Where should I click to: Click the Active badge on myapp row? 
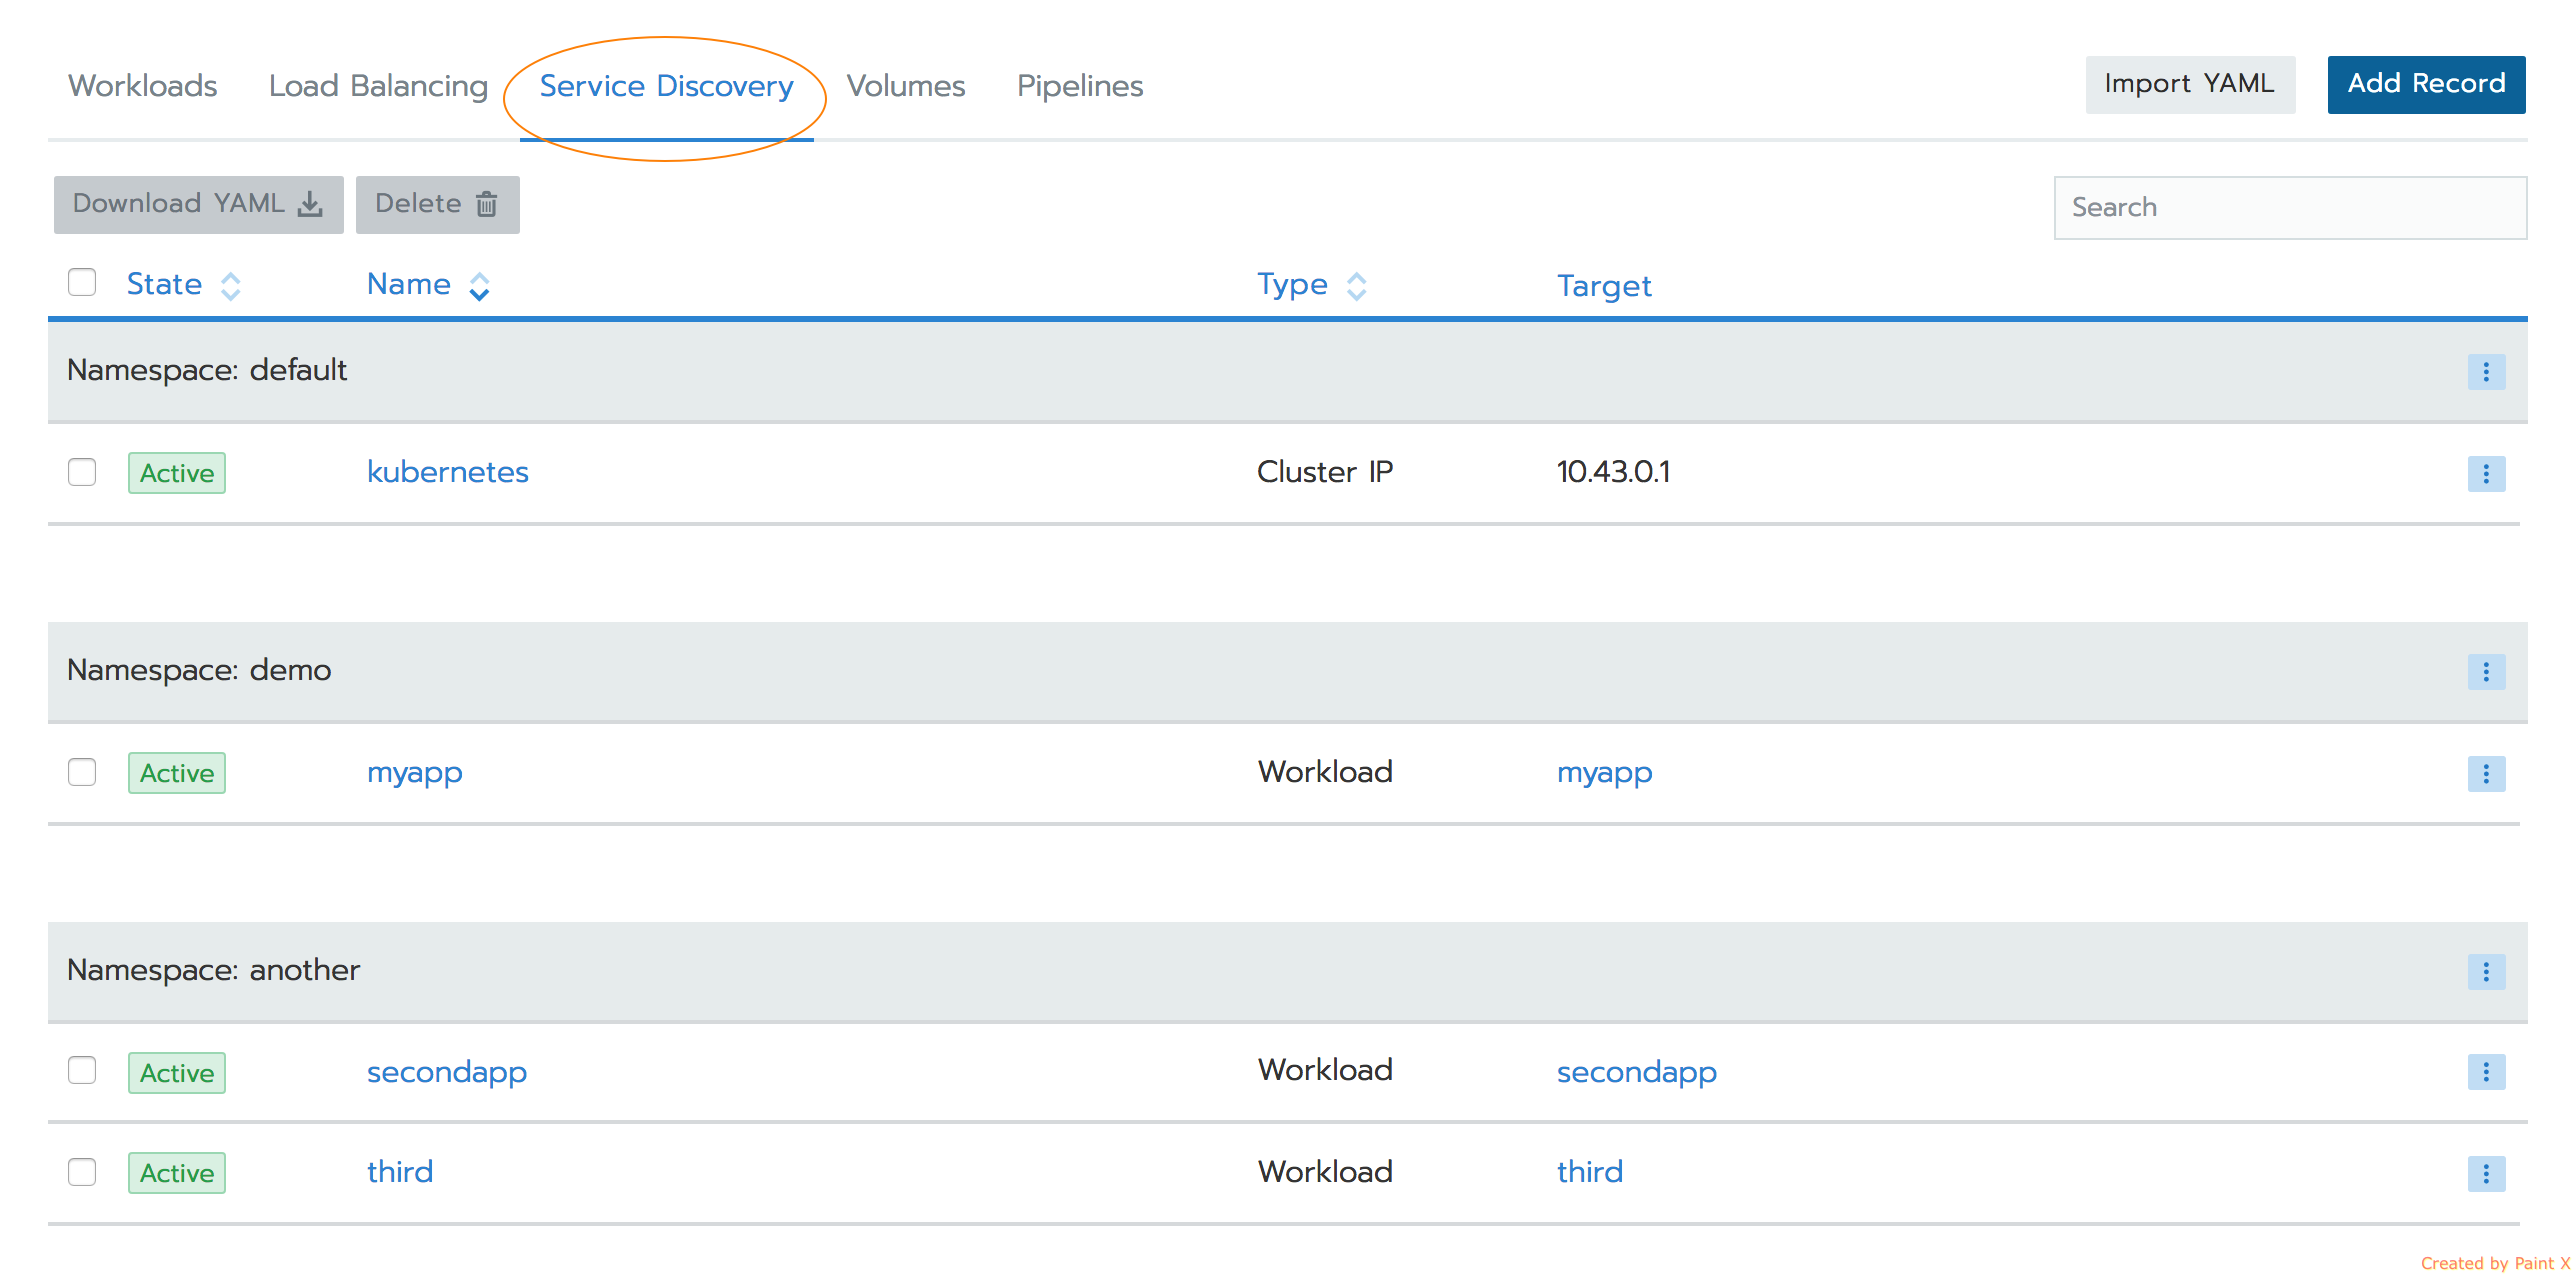(177, 773)
